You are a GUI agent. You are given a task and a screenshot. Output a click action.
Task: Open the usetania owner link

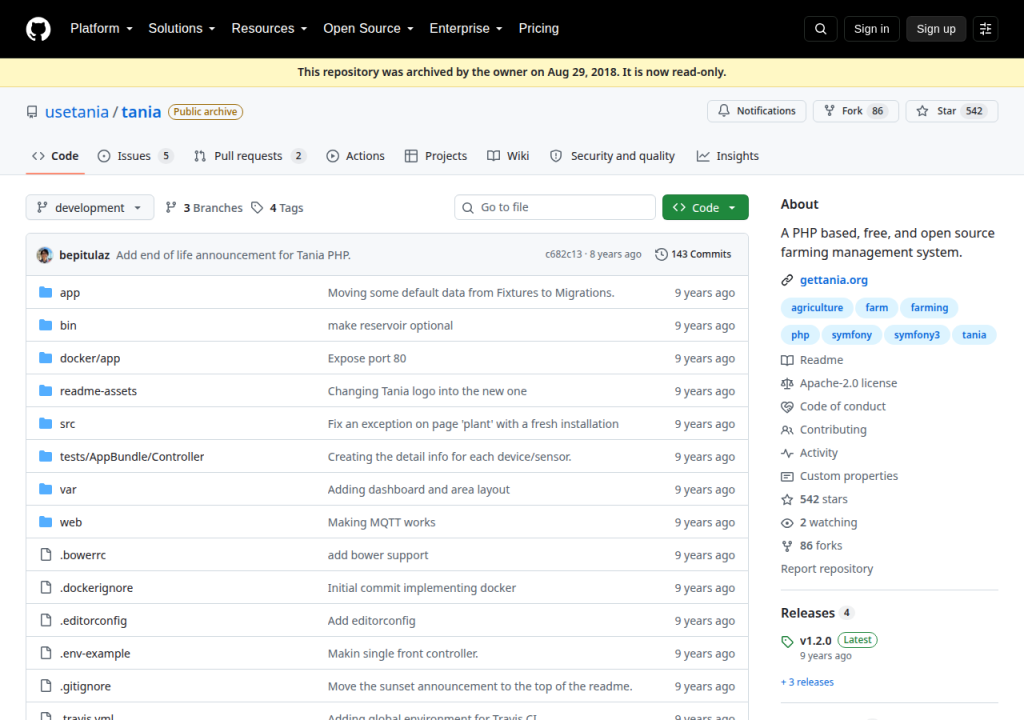click(76, 112)
